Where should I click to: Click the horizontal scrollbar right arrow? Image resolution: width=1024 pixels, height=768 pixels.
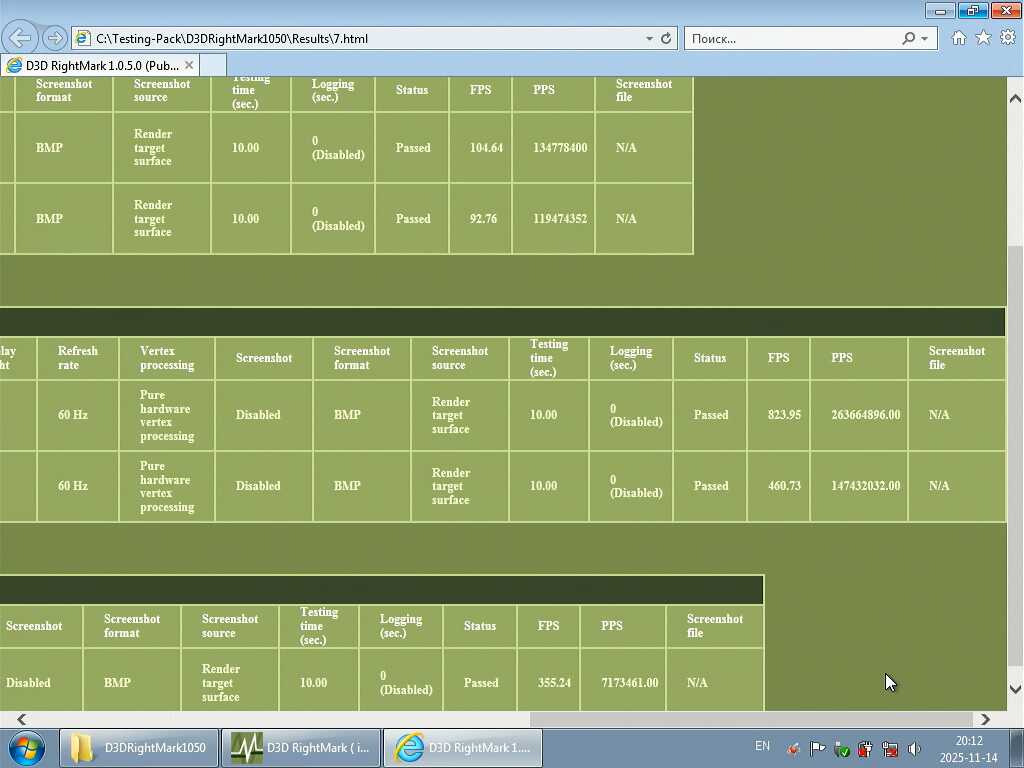(985, 719)
